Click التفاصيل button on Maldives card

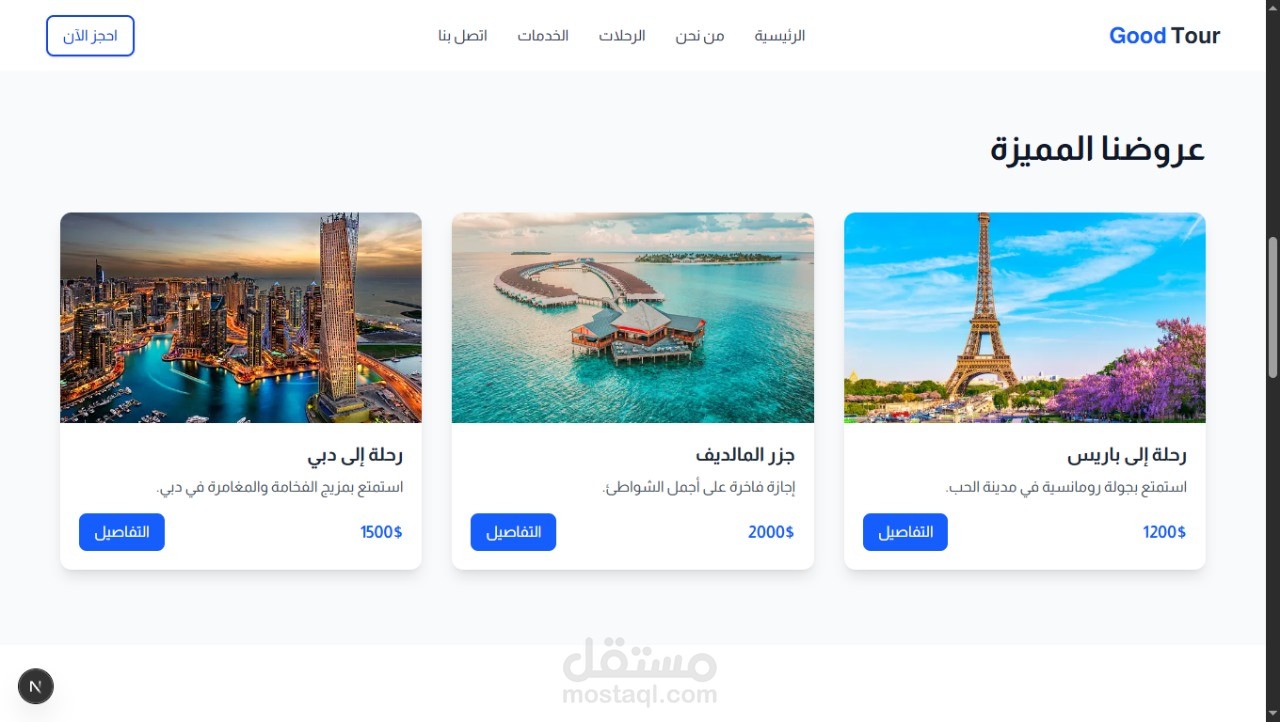513,532
